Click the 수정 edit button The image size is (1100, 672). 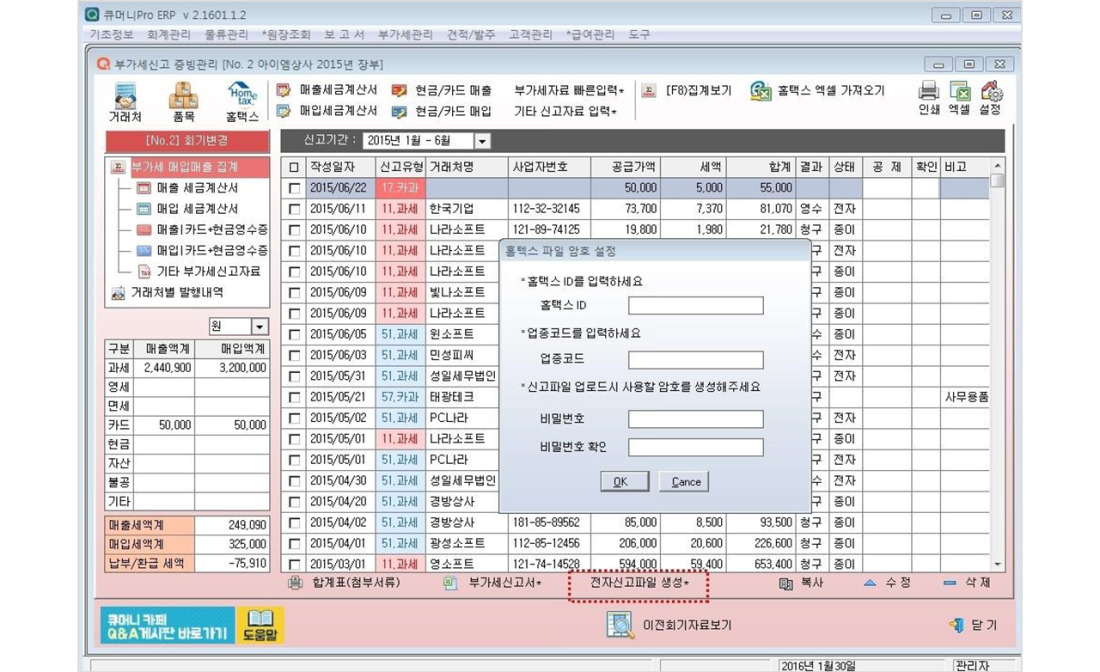click(x=887, y=583)
